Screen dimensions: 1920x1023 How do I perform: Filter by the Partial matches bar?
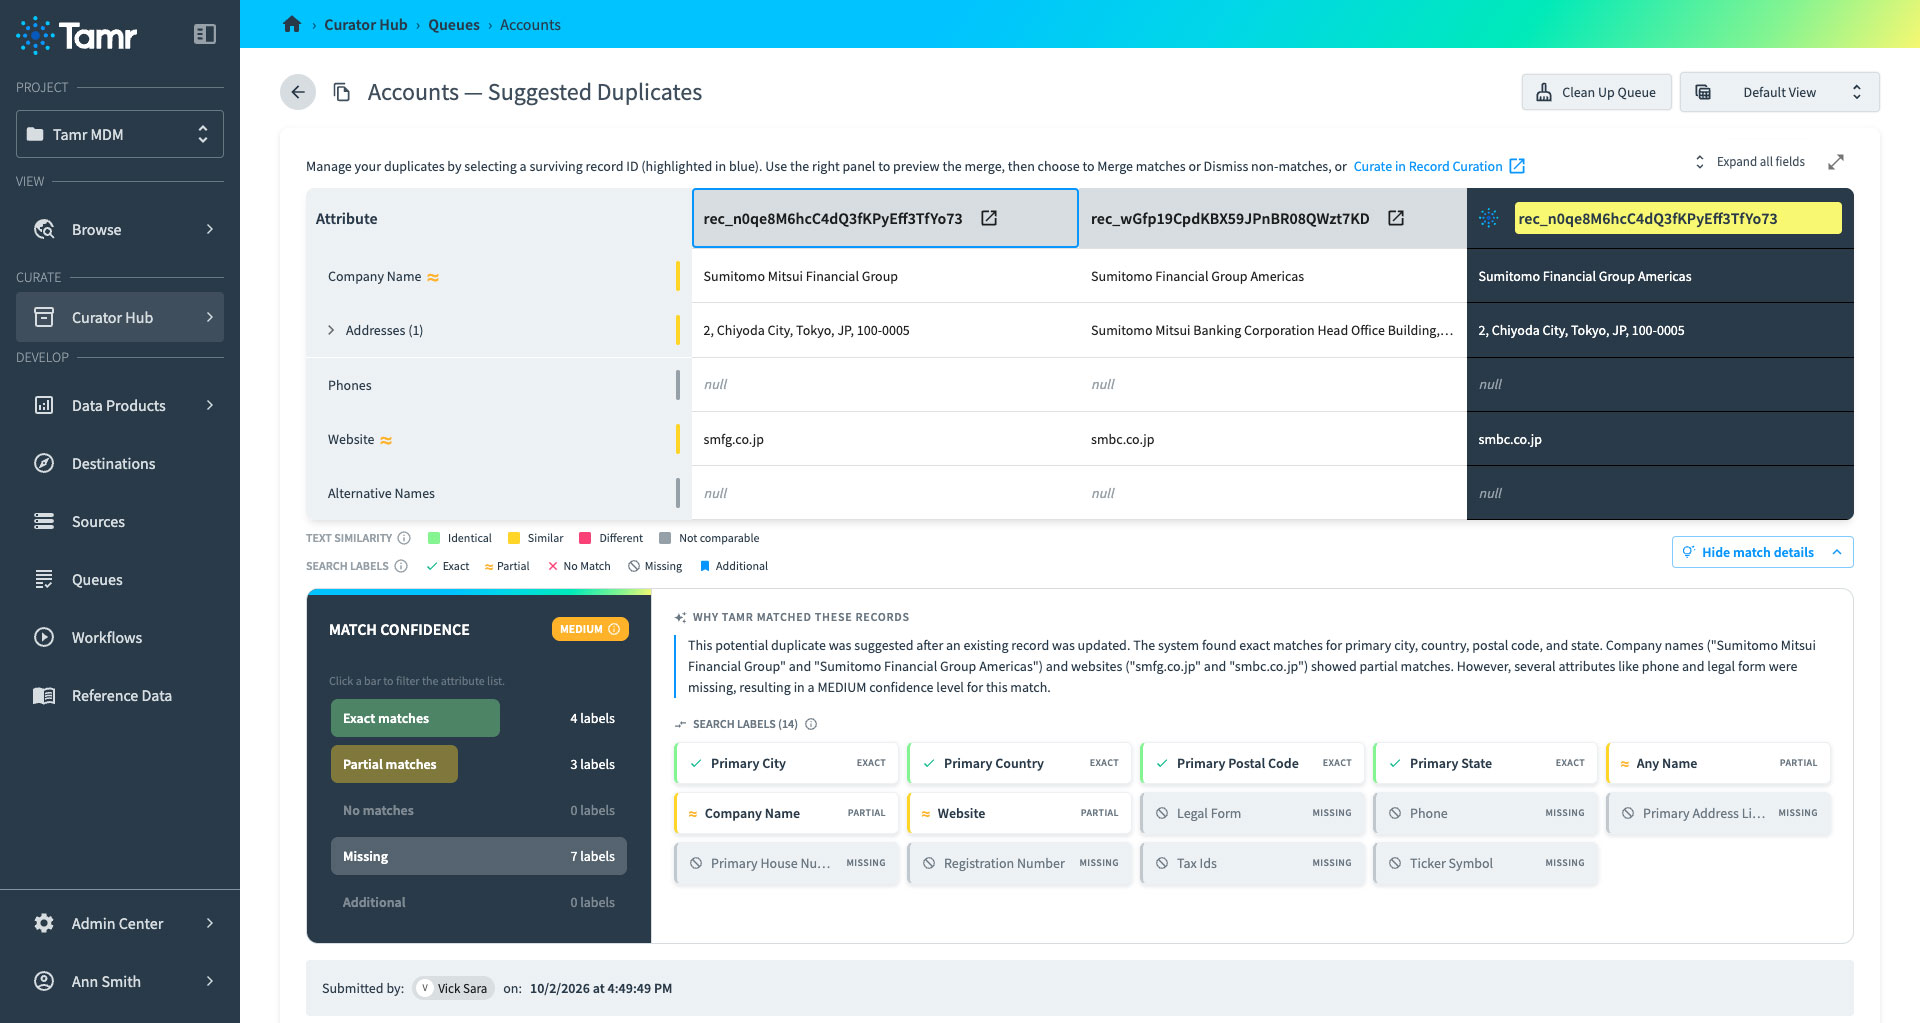(x=394, y=764)
